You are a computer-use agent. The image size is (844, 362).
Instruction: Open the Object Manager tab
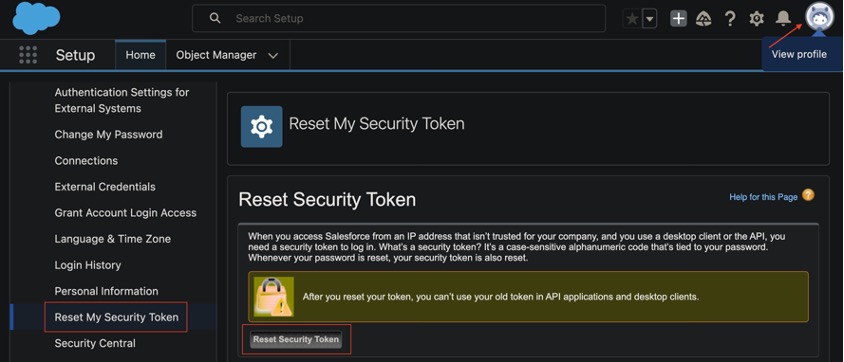[x=216, y=55]
